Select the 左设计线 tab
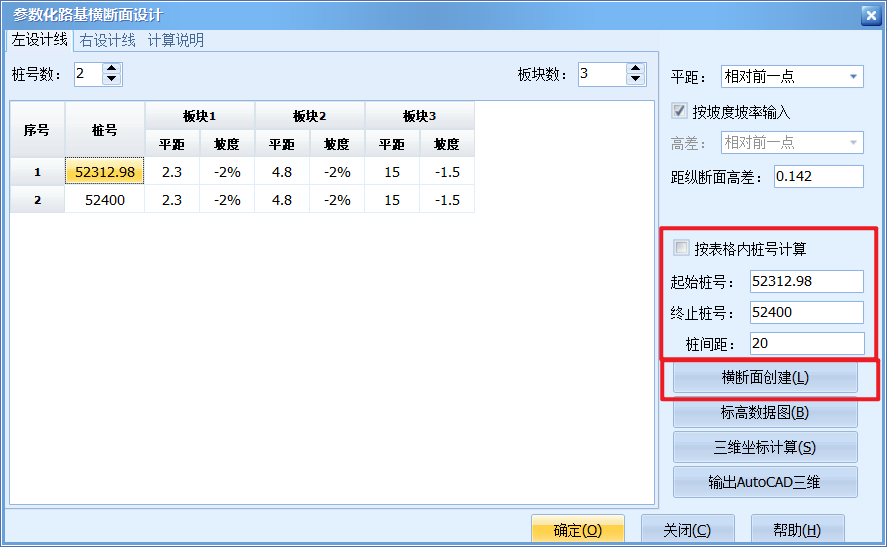This screenshot has height=547, width=887. 39,40
